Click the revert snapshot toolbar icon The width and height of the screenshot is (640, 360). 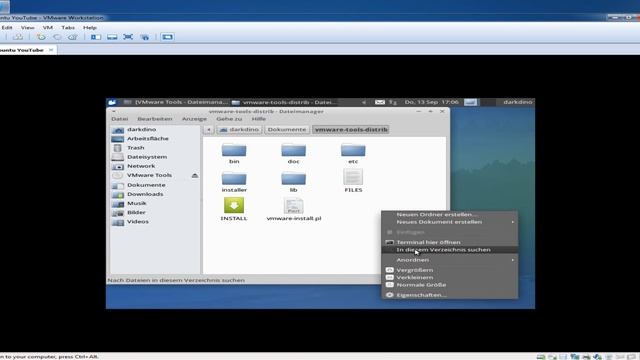click(x=57, y=37)
